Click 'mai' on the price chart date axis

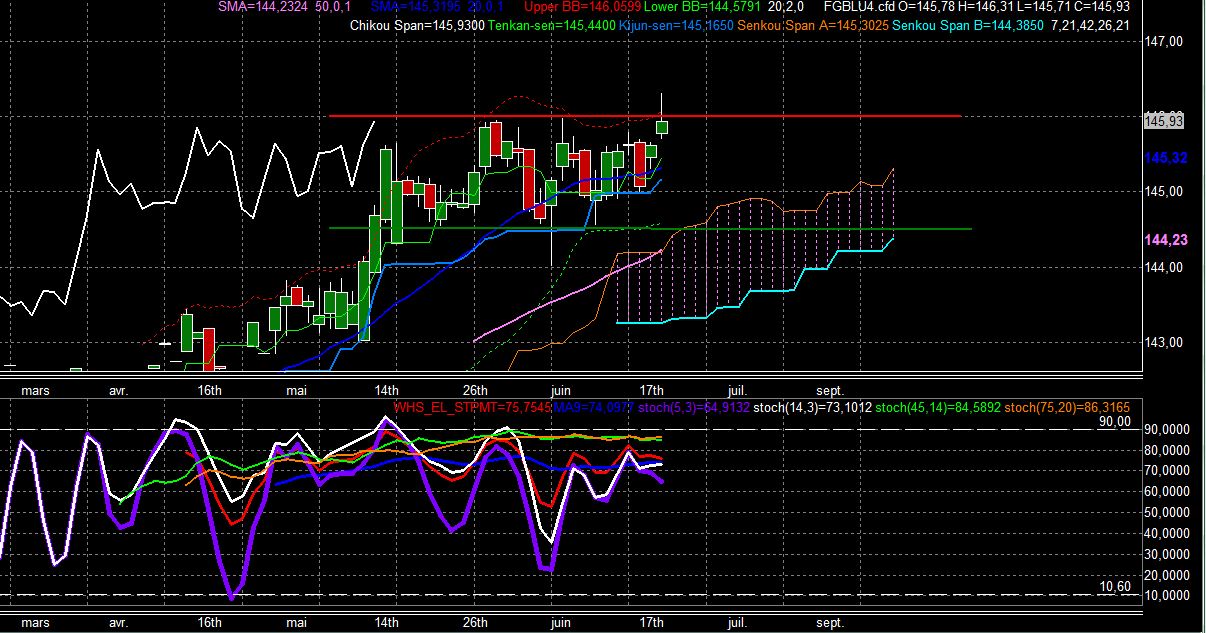(297, 390)
